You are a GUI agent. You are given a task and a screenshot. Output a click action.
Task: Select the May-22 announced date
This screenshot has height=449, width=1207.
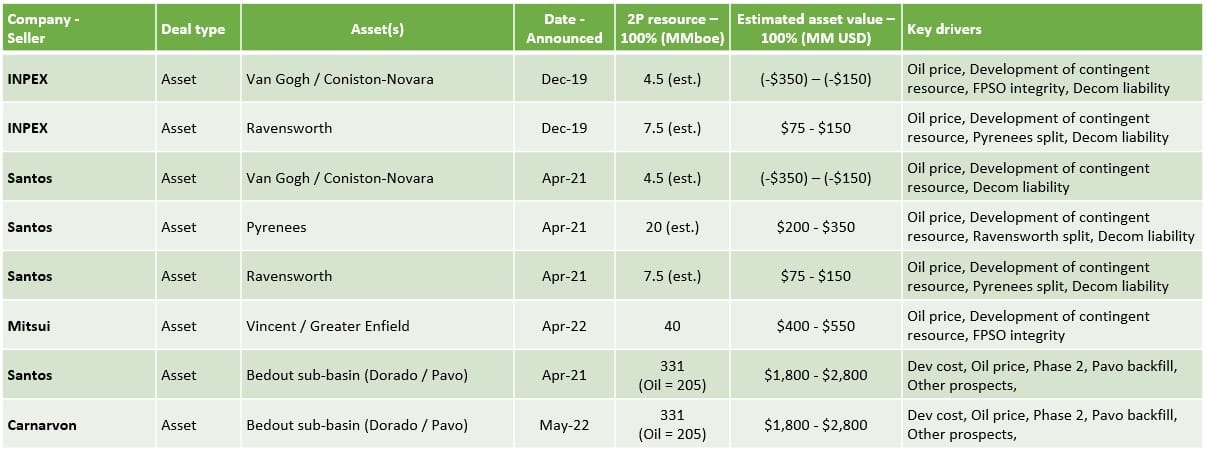click(565, 424)
